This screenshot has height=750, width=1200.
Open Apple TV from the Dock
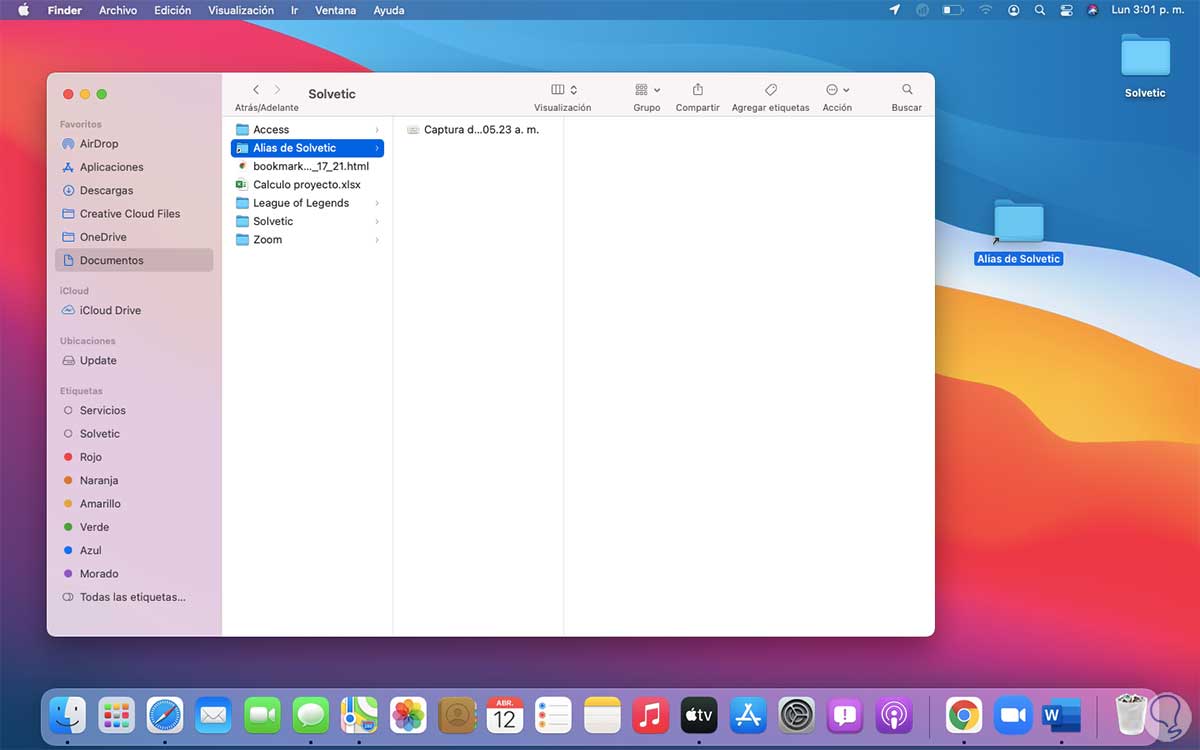700,715
